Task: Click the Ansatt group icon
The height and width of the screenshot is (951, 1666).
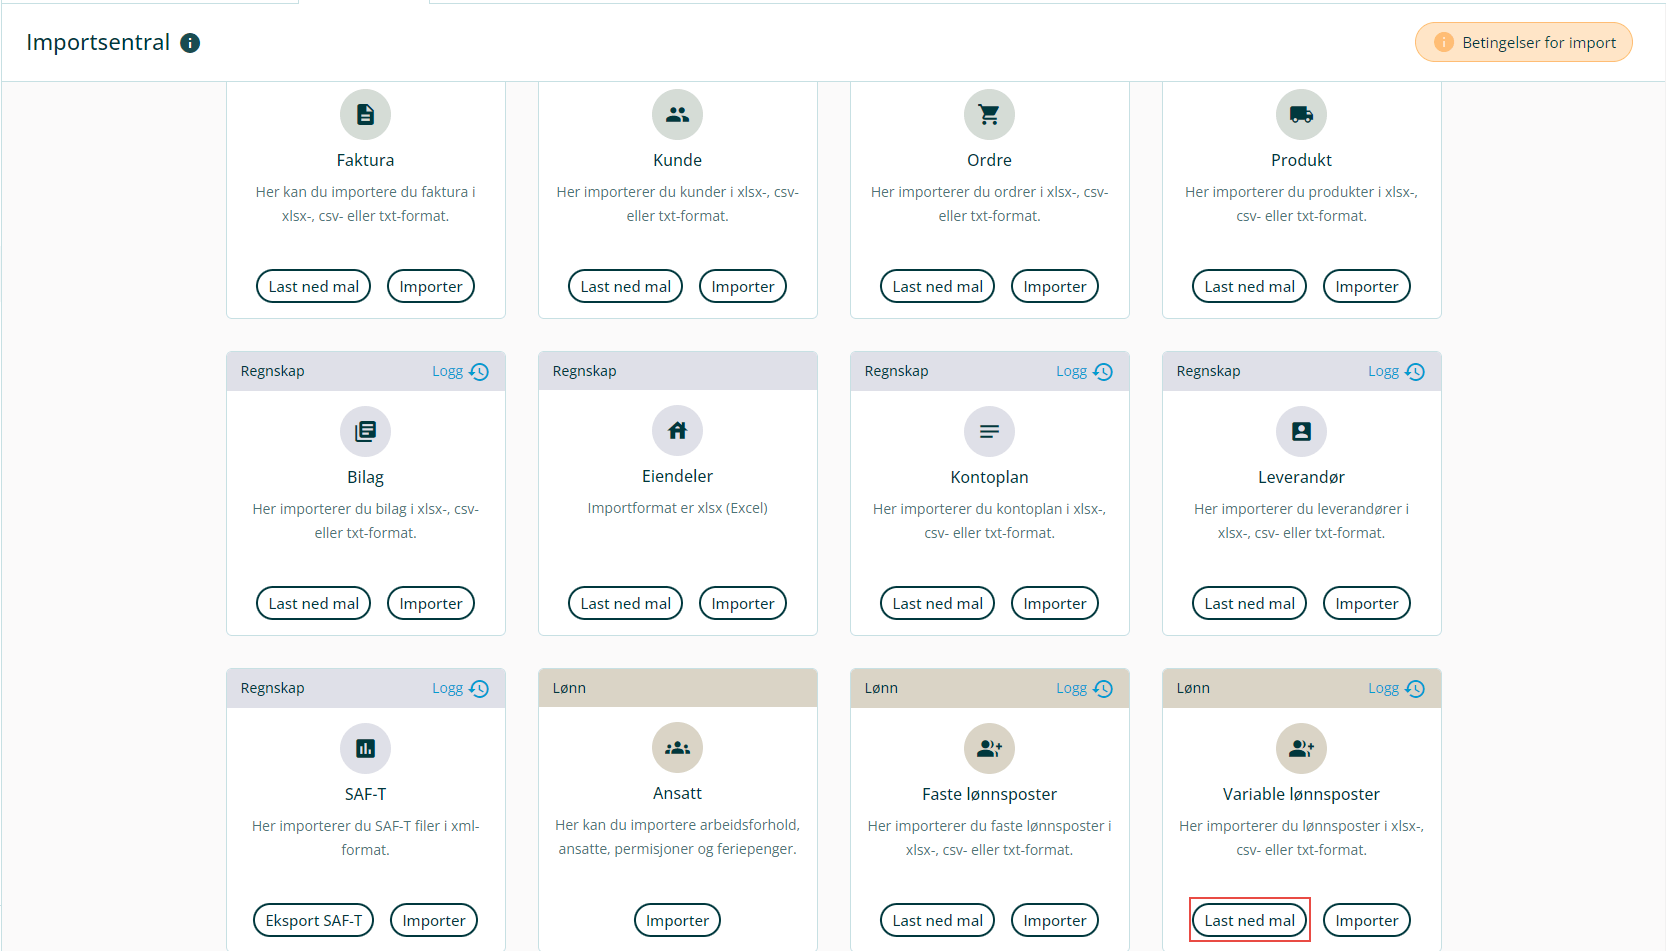Action: (x=677, y=748)
